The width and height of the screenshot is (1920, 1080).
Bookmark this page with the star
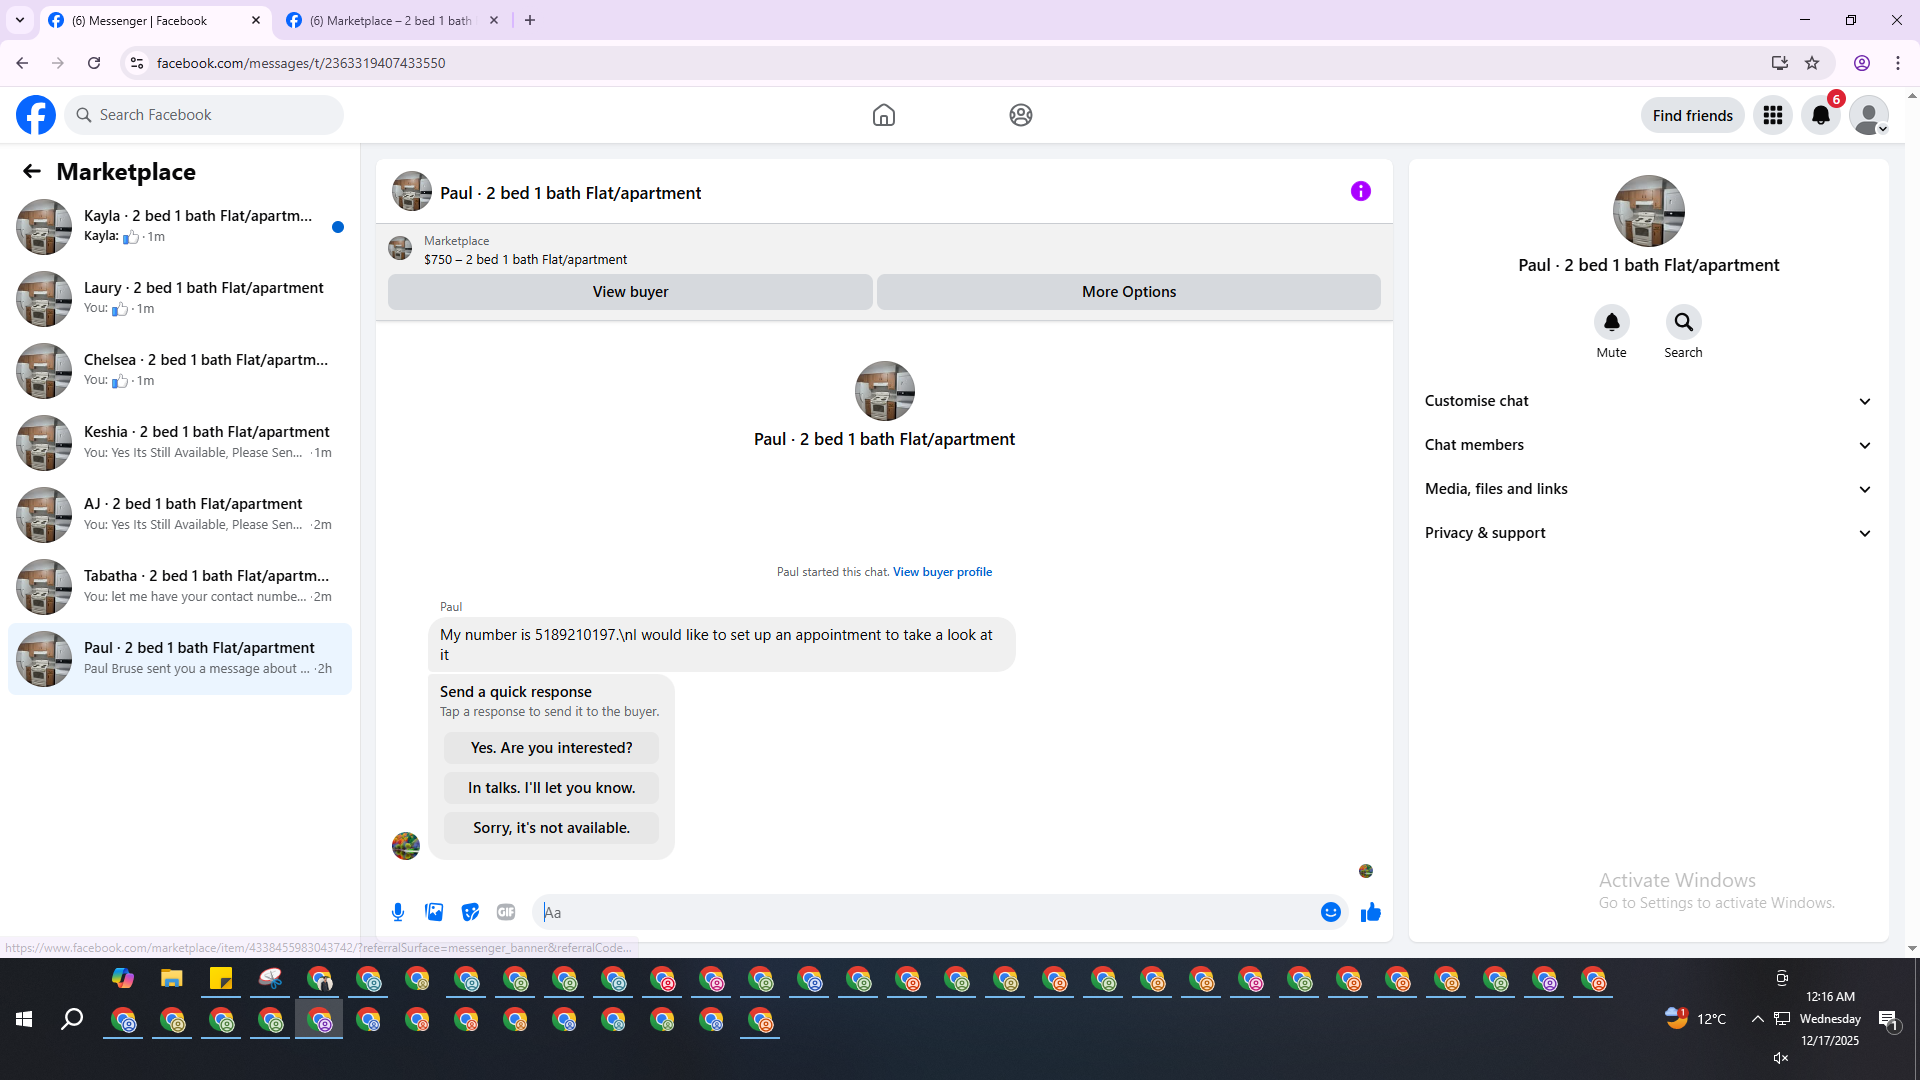pyautogui.click(x=1812, y=63)
